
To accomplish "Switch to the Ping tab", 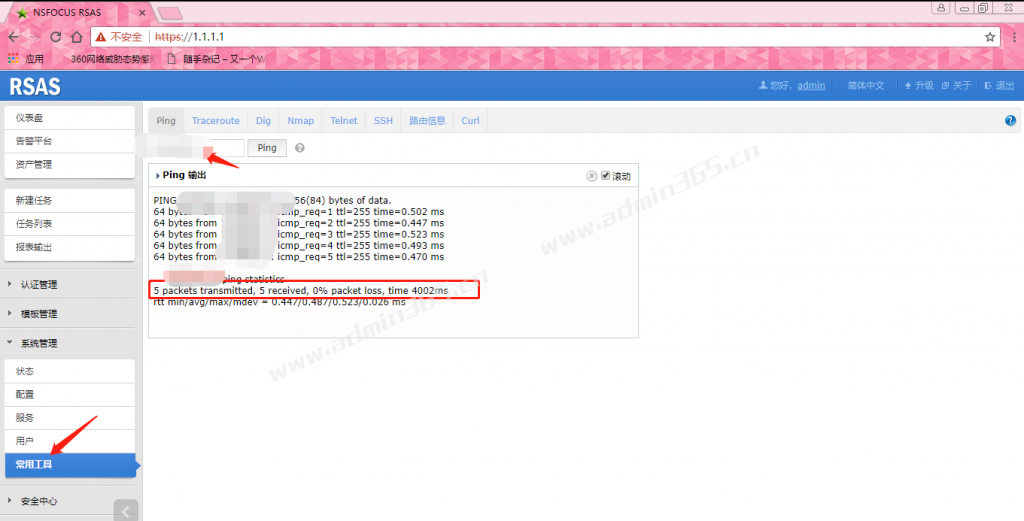I will [x=166, y=120].
